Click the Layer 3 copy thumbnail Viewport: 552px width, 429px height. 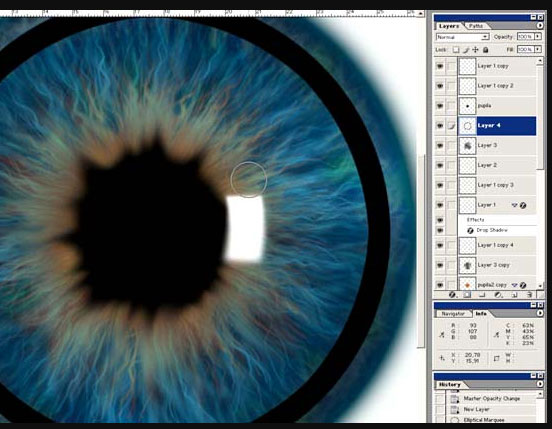click(468, 265)
